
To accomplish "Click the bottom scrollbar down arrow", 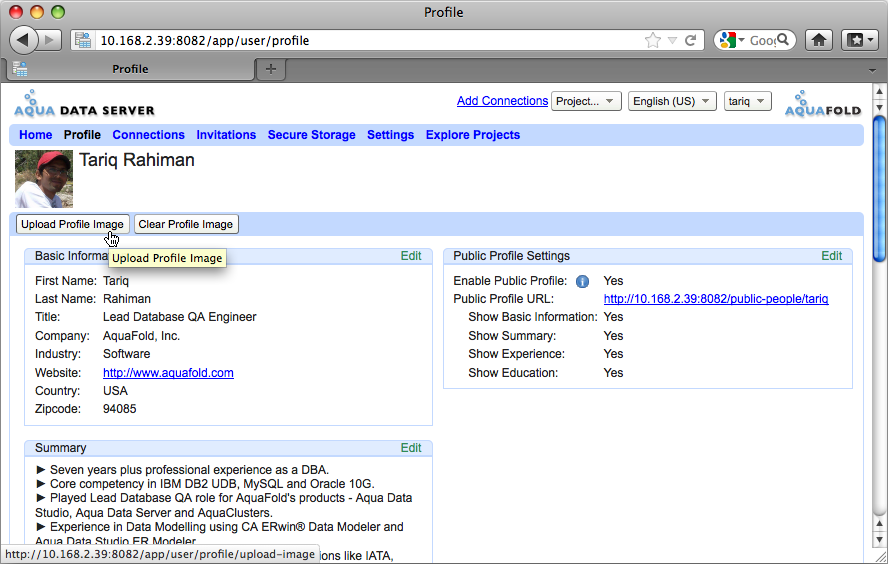I will tap(879, 540).
